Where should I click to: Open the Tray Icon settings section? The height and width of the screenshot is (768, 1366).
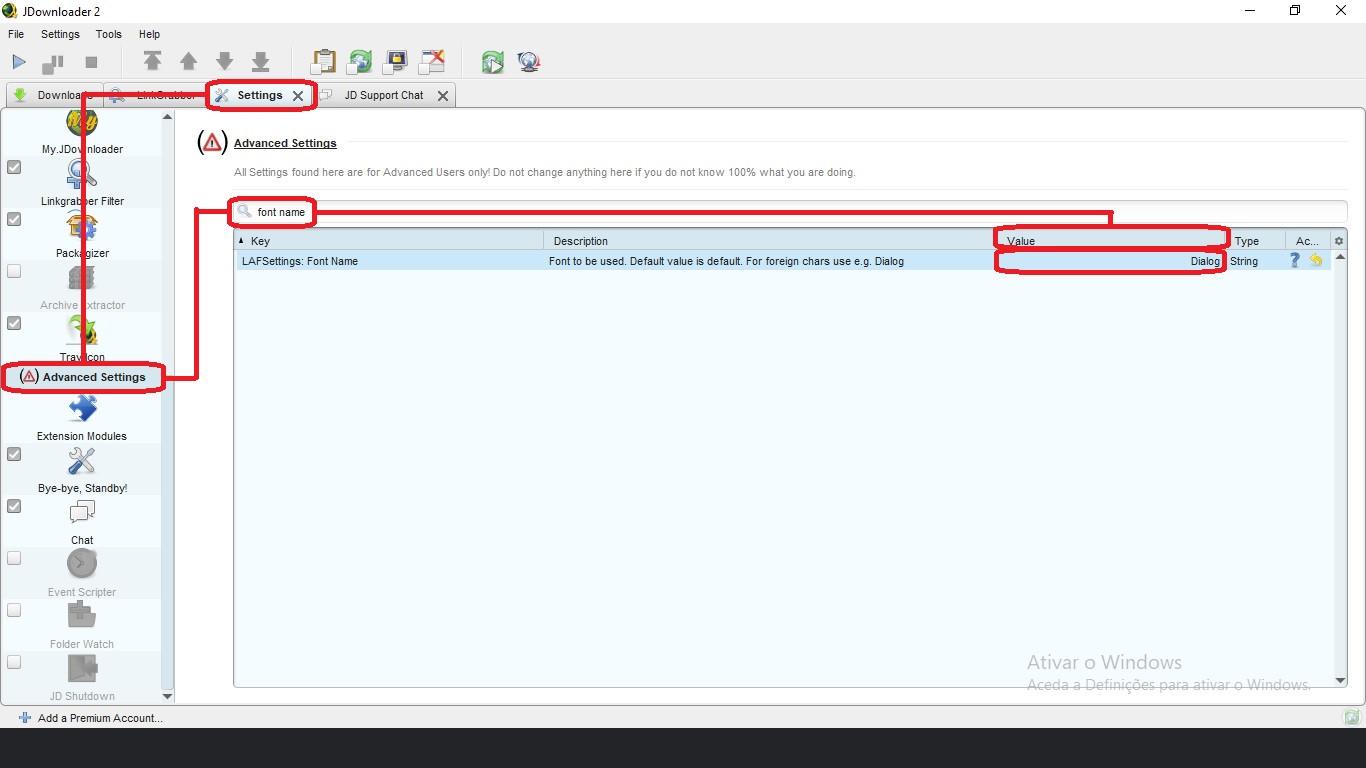click(82, 338)
